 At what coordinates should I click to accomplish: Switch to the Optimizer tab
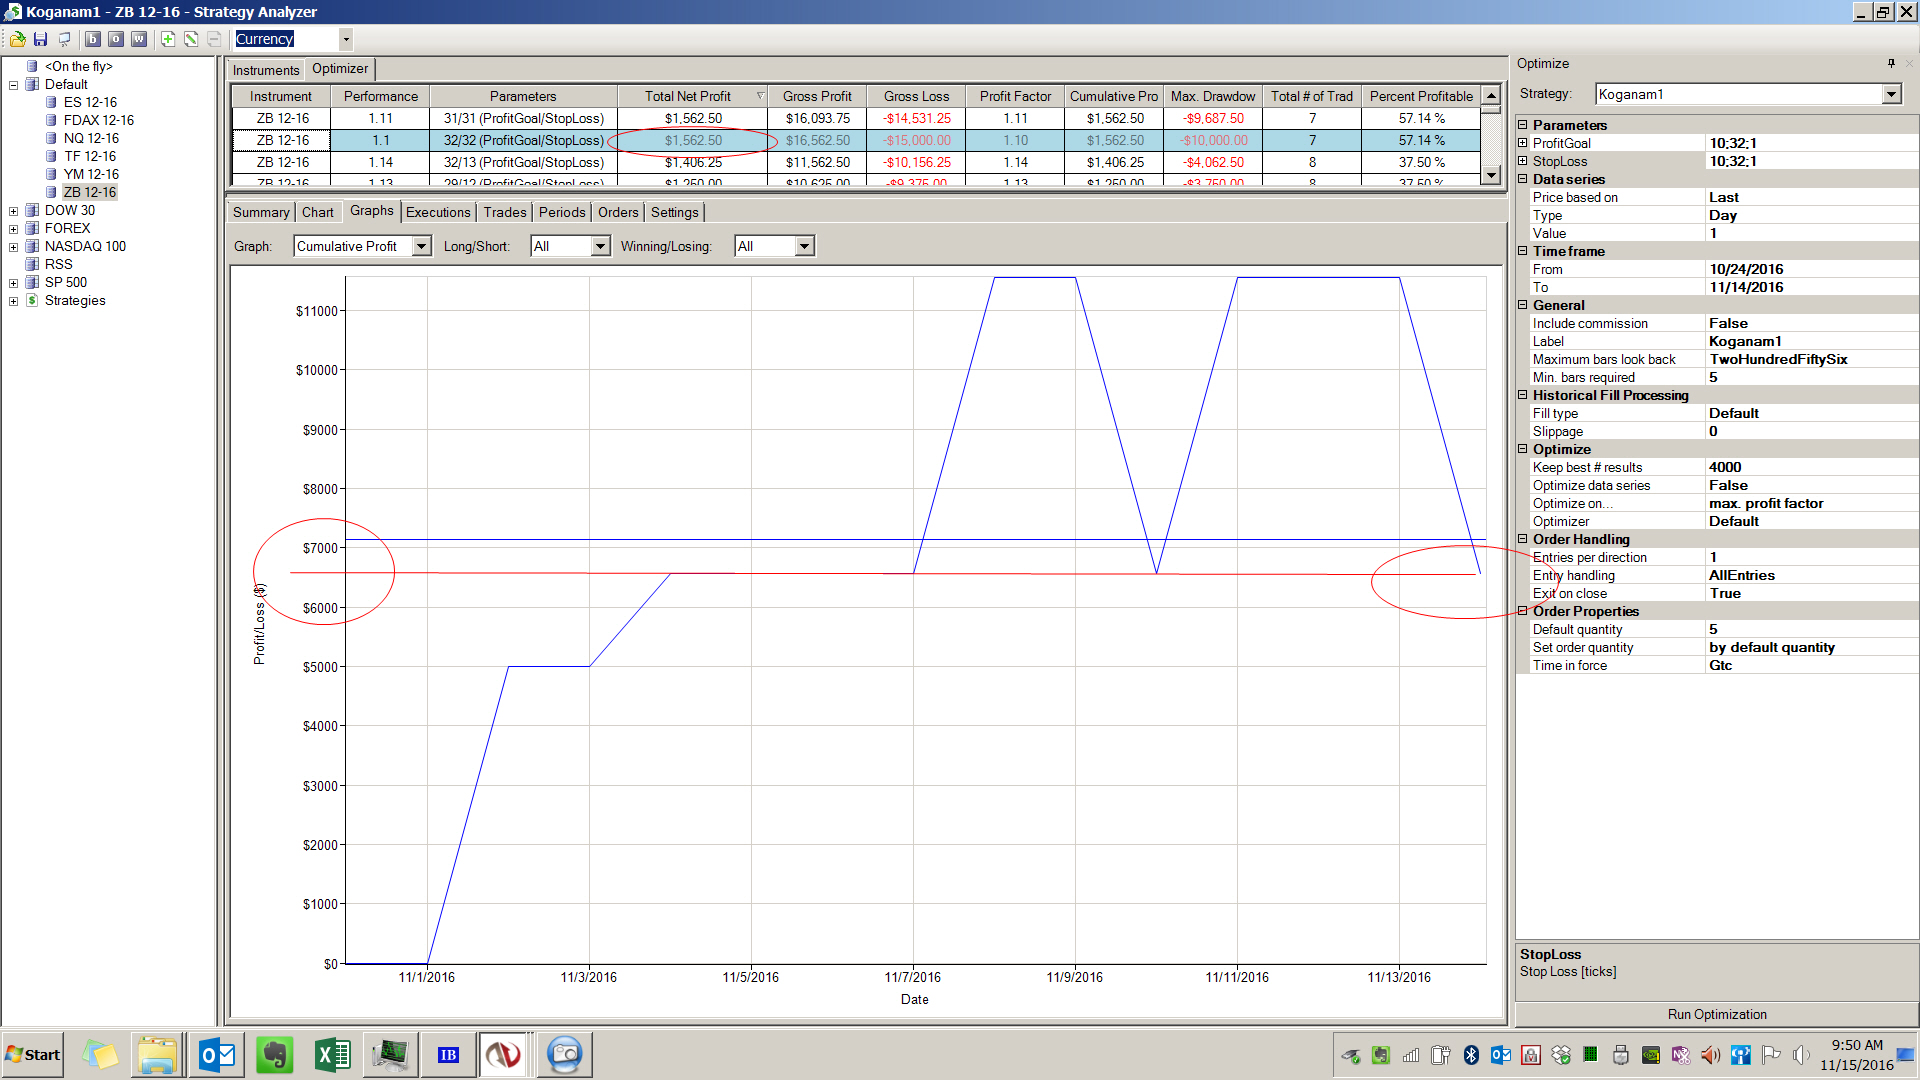click(340, 69)
